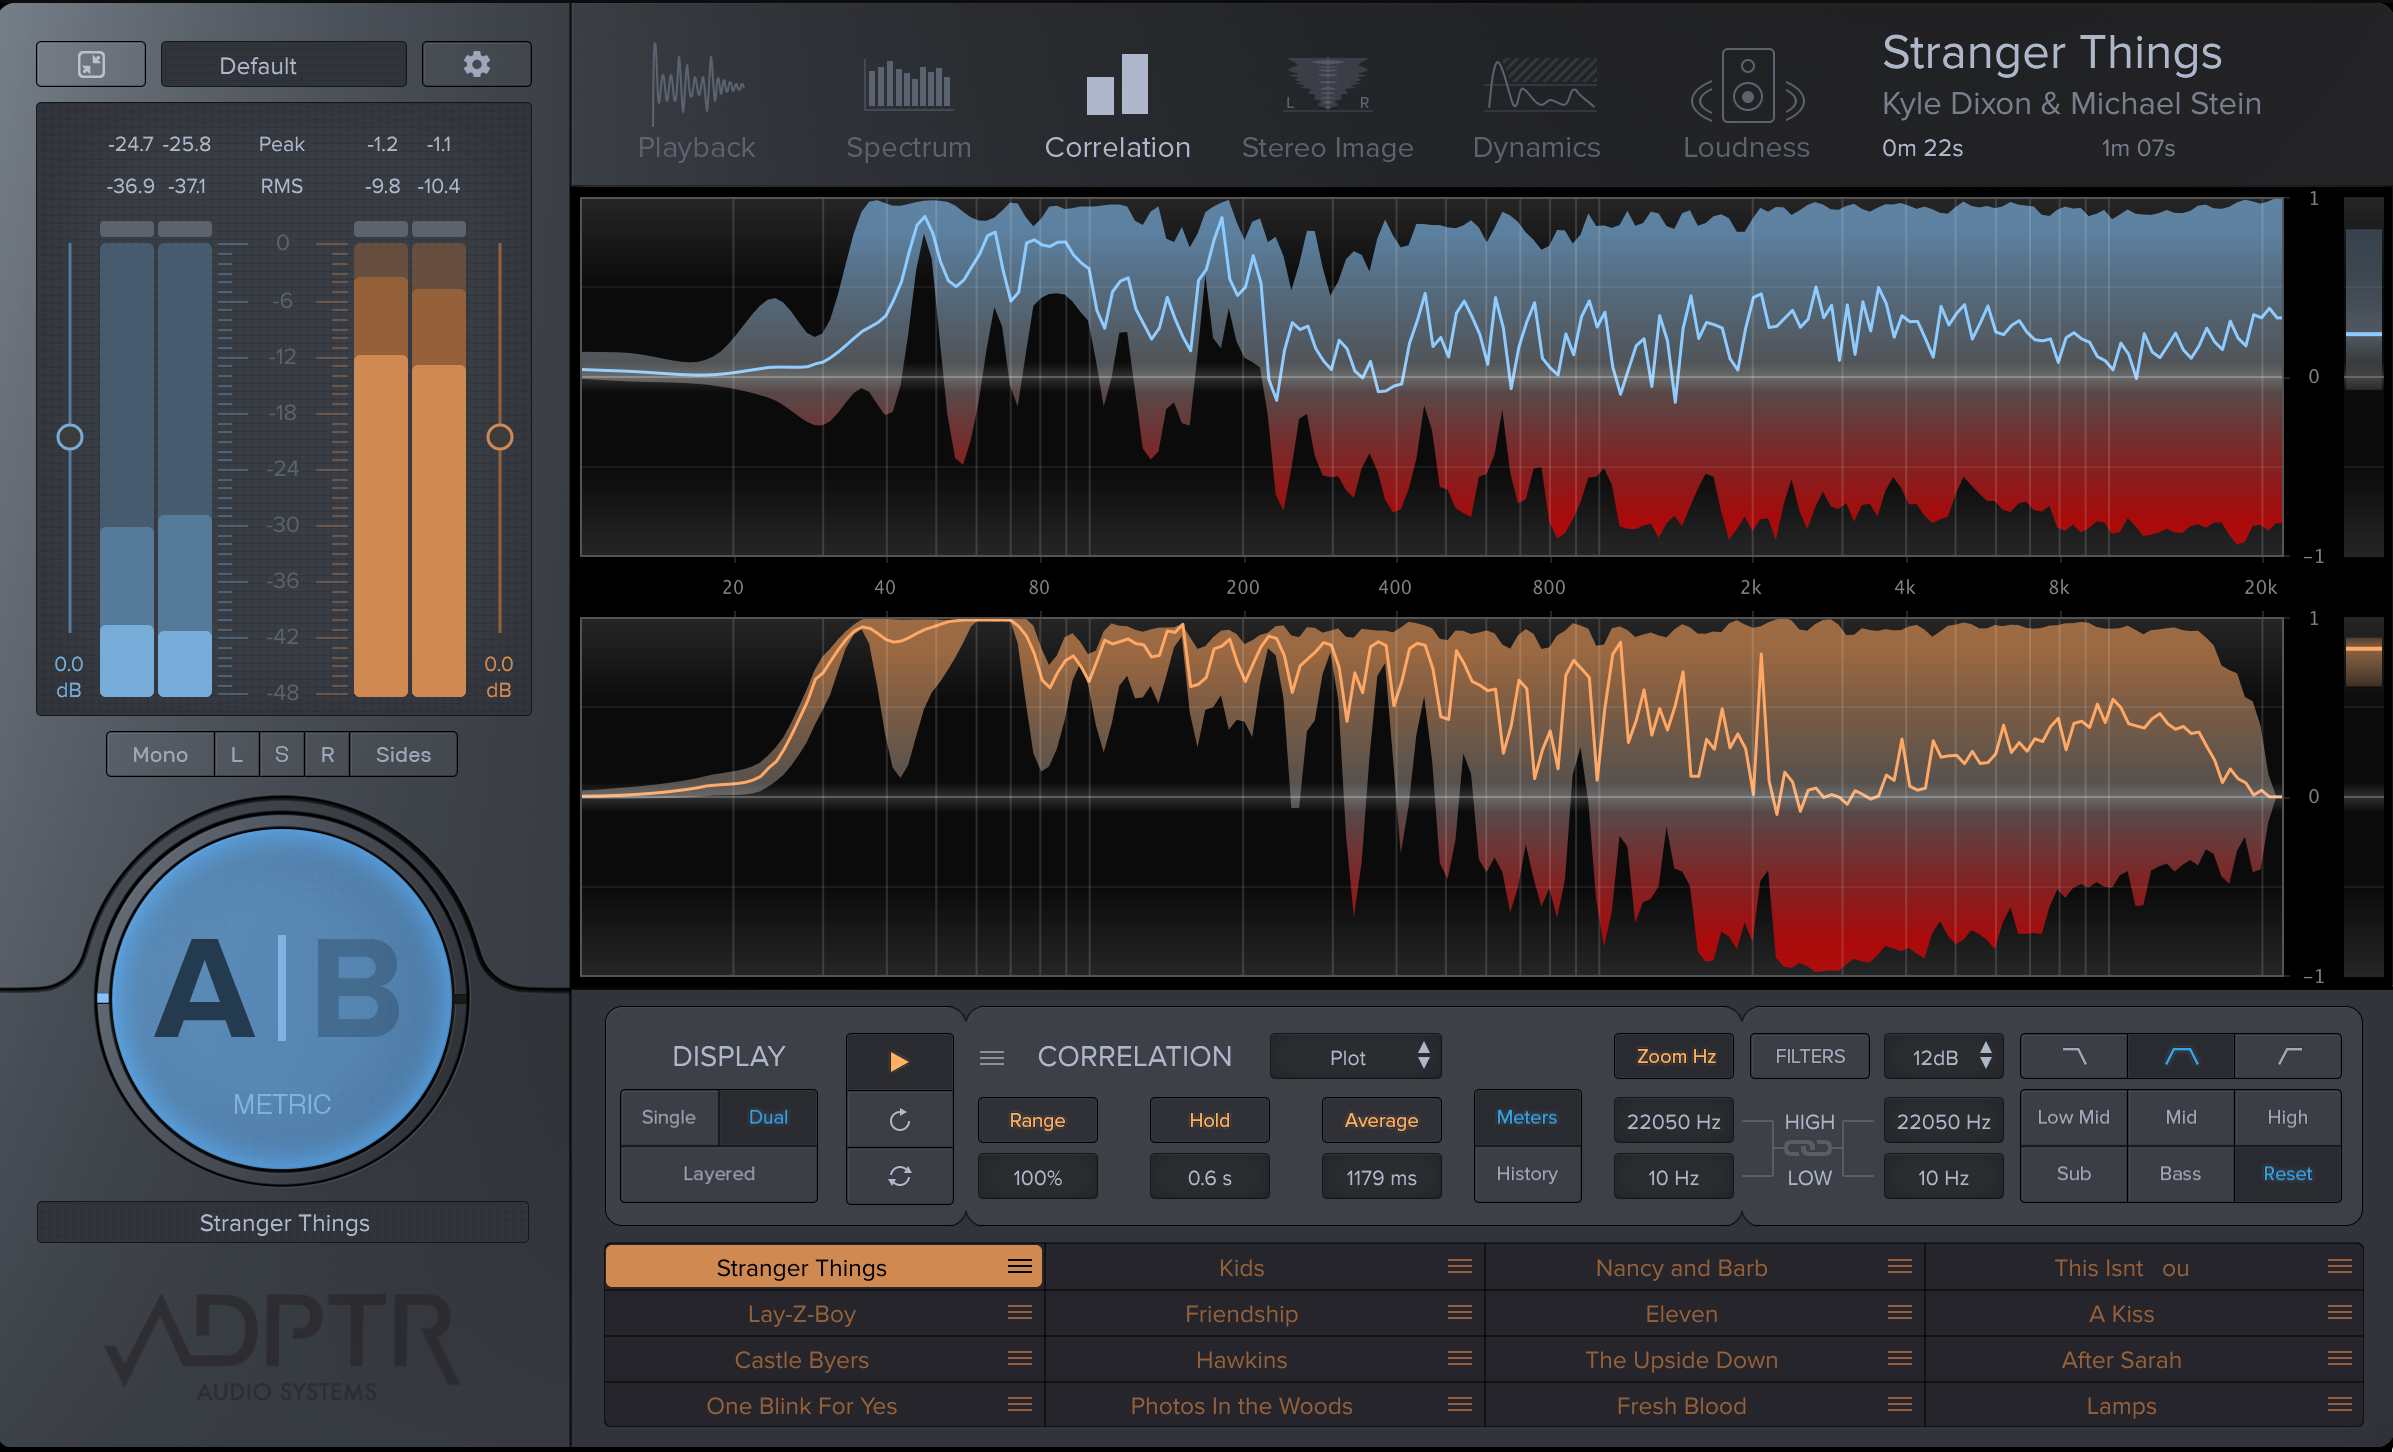Enable the Layered display mode

pyautogui.click(x=718, y=1174)
